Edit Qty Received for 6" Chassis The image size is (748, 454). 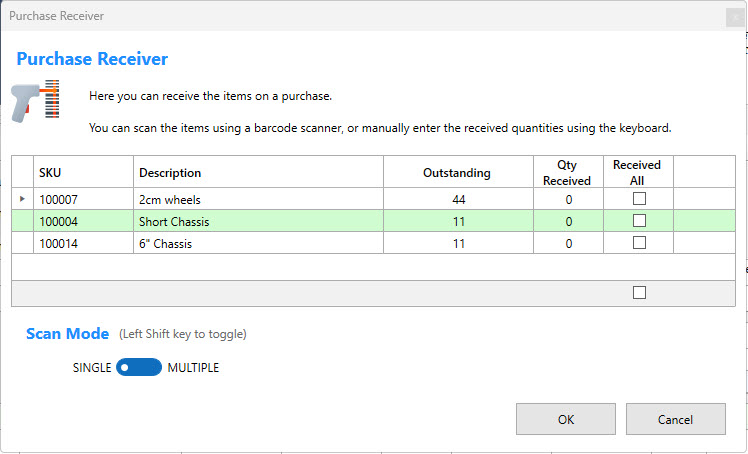coord(569,244)
